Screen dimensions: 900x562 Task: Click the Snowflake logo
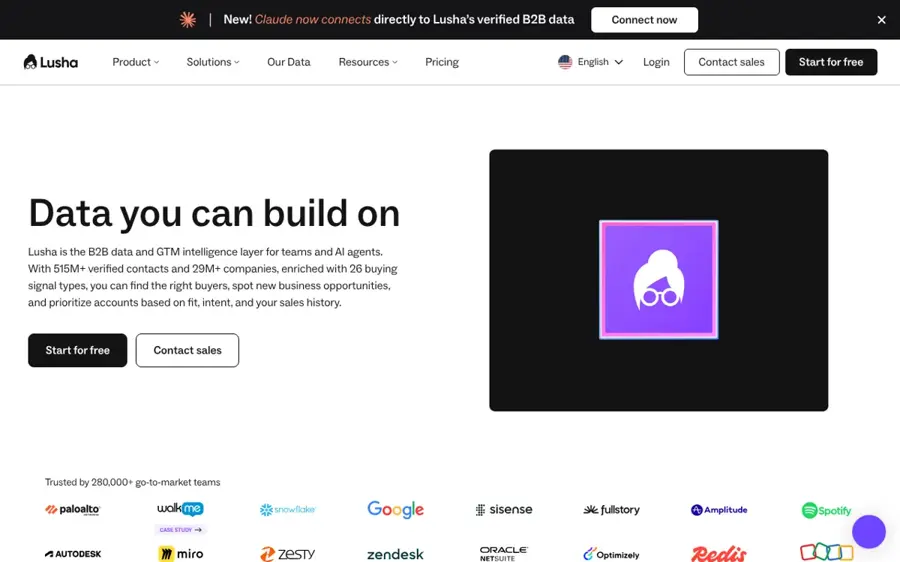[x=288, y=509]
